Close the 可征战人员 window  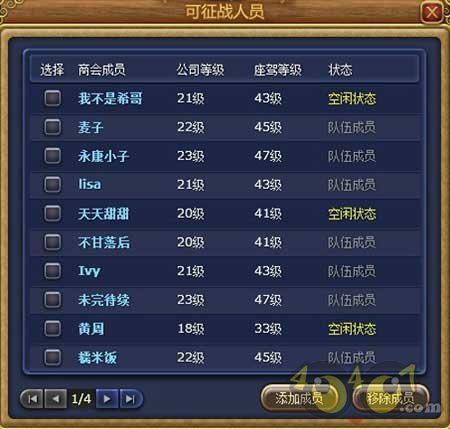(x=432, y=13)
